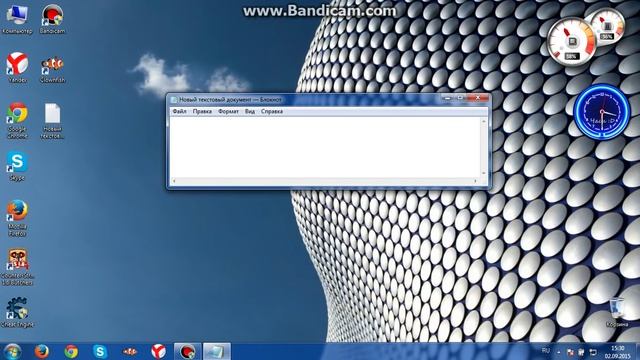Click the RU language indicator
This screenshot has height=360, width=640.
click(x=546, y=351)
